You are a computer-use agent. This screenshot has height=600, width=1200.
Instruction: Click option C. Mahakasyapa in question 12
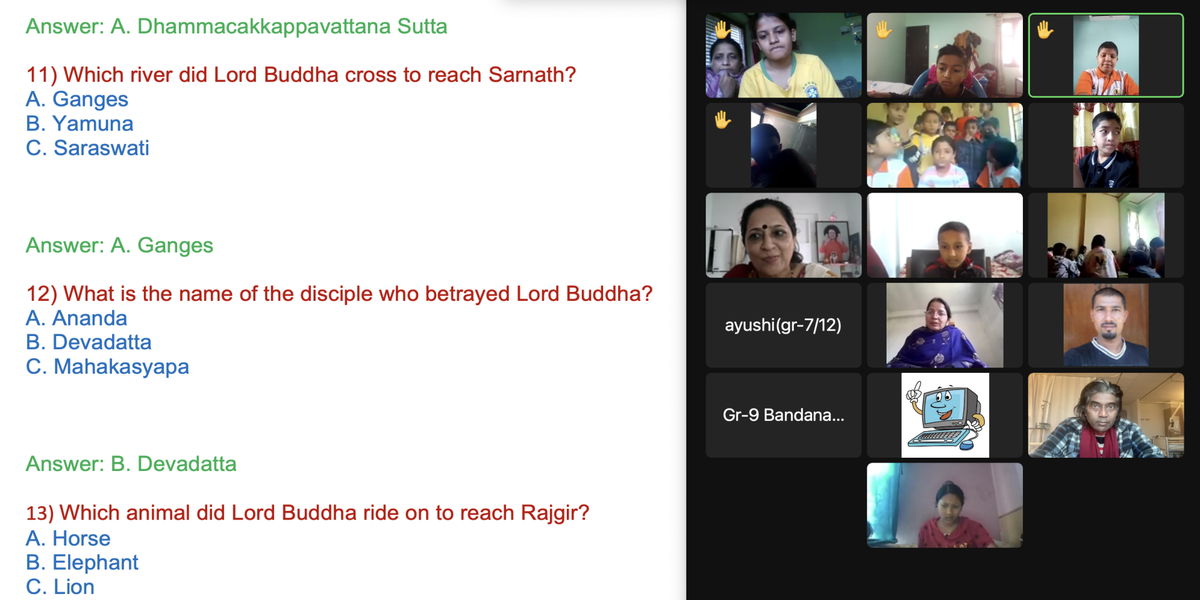107,367
